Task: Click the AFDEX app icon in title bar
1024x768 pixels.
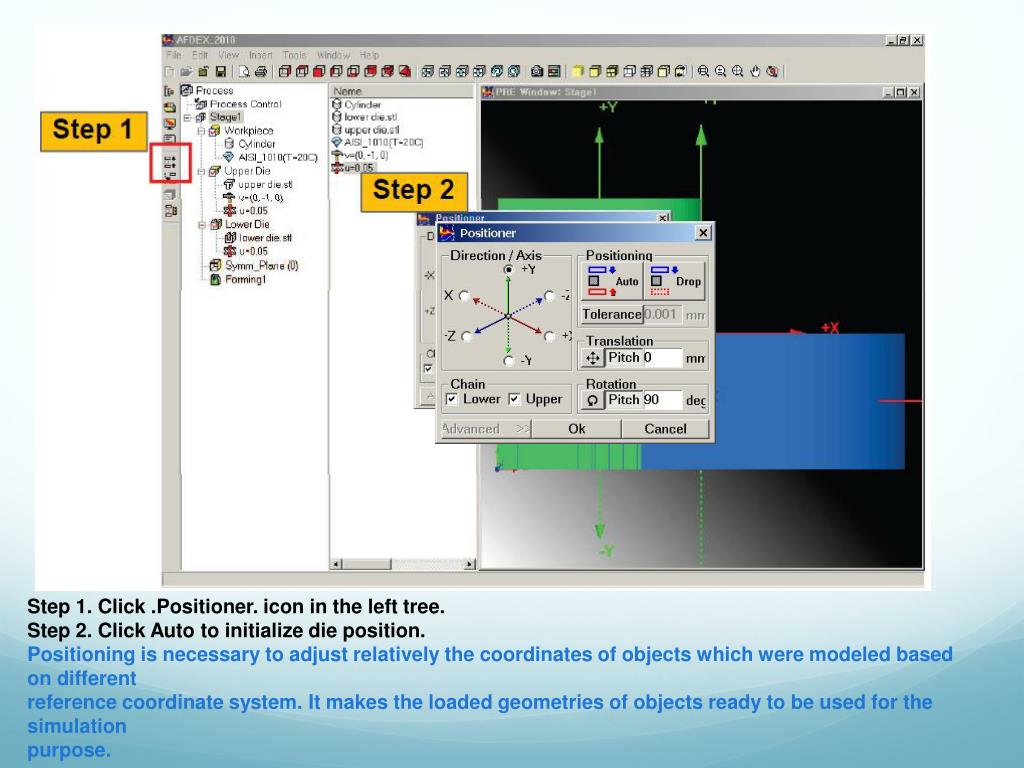Action: click(168, 40)
